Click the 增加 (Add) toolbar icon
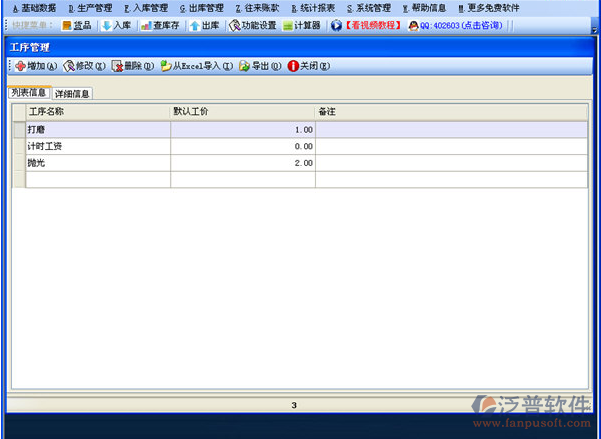This screenshot has width=601, height=439. coord(20,66)
